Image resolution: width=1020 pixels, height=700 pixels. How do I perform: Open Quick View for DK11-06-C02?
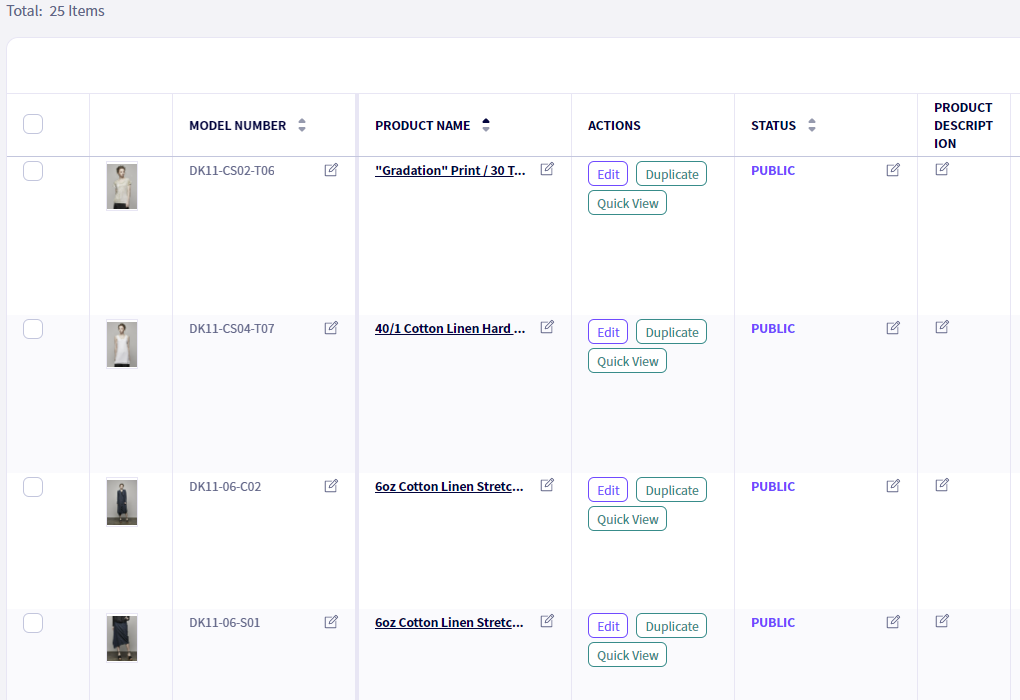coord(628,519)
